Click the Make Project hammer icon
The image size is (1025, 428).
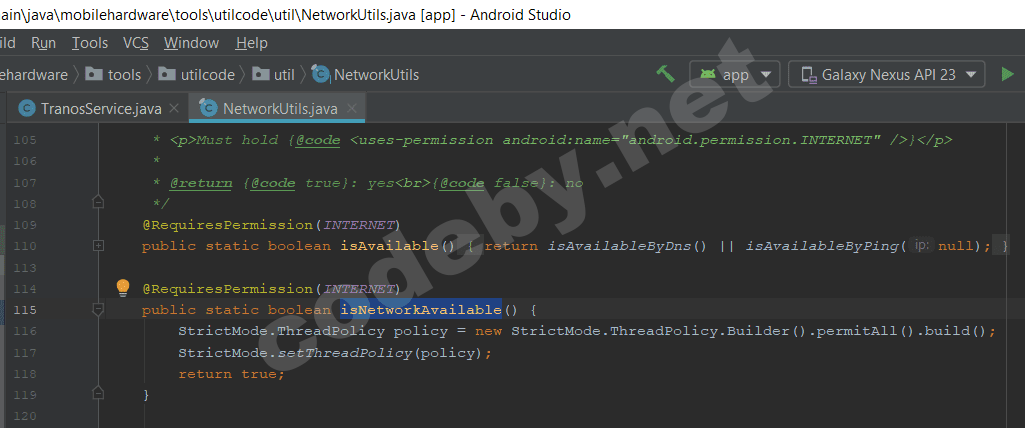[x=665, y=74]
